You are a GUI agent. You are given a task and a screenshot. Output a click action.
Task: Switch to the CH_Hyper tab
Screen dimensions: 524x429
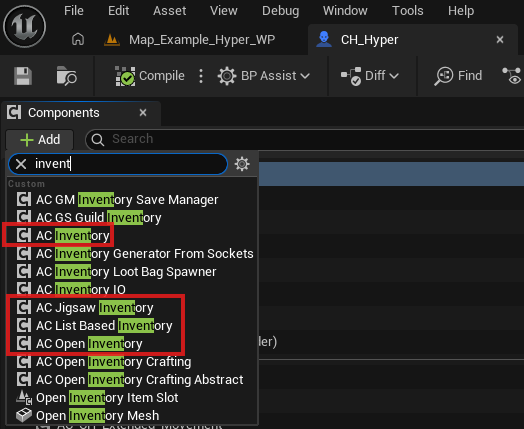click(370, 40)
